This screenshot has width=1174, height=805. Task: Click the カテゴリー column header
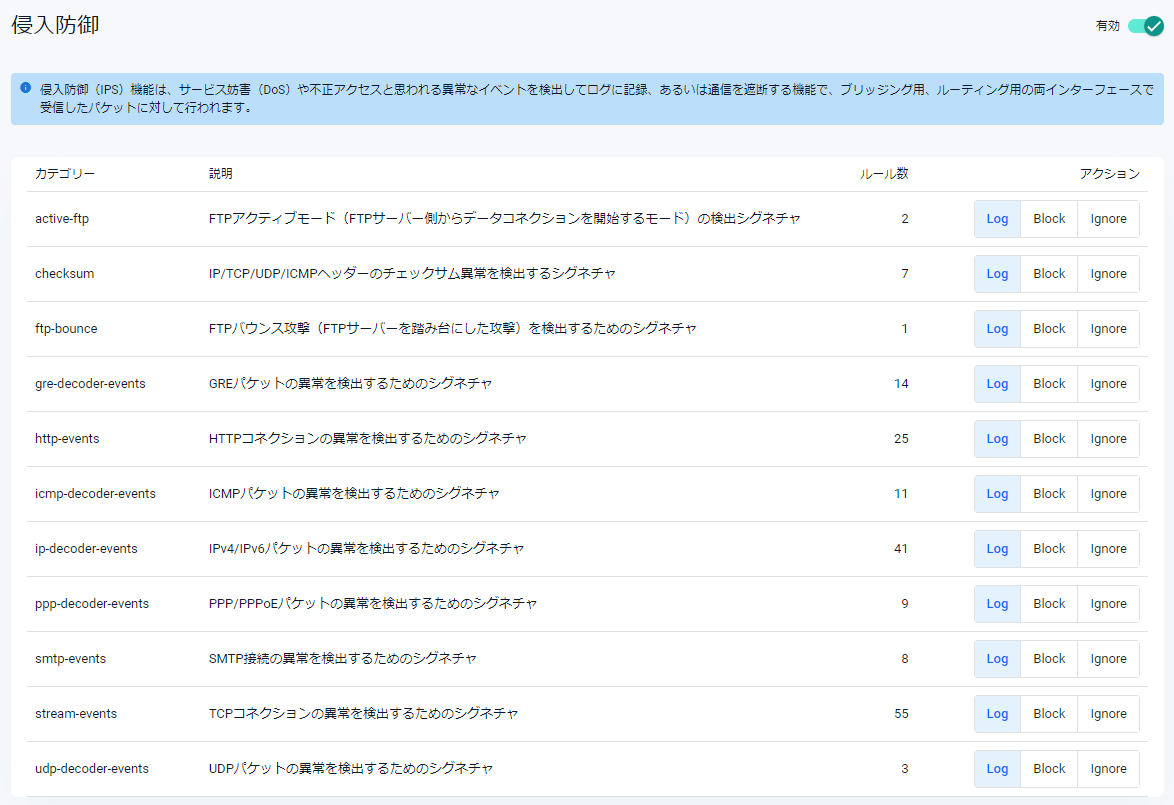[x=65, y=174]
